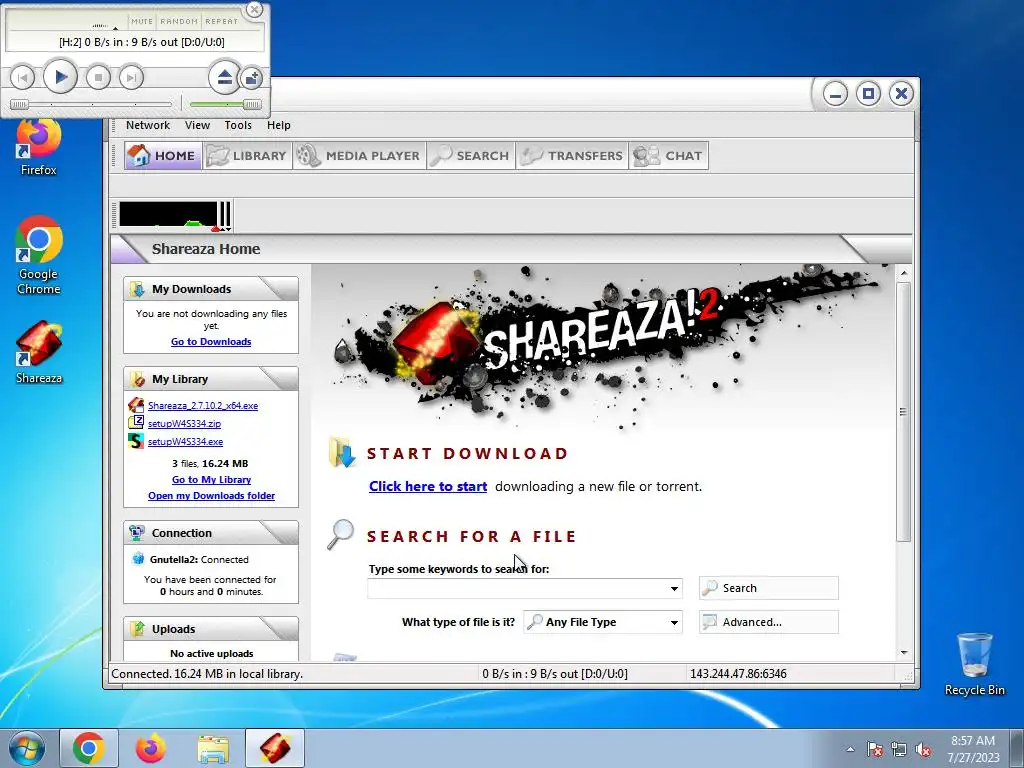Click the Connection panel header
Viewport: 1024px width, 768px height.
click(211, 533)
